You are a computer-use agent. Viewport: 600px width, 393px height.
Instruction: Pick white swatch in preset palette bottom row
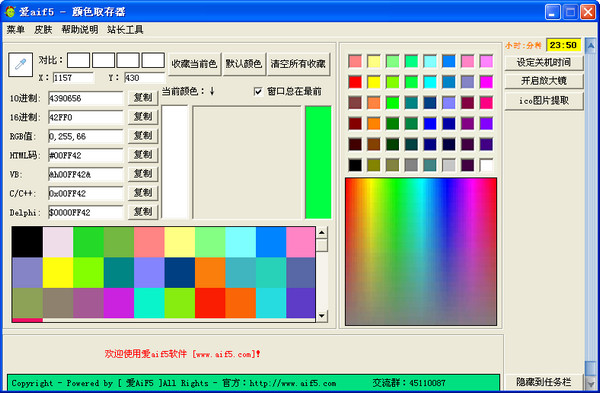(486, 165)
